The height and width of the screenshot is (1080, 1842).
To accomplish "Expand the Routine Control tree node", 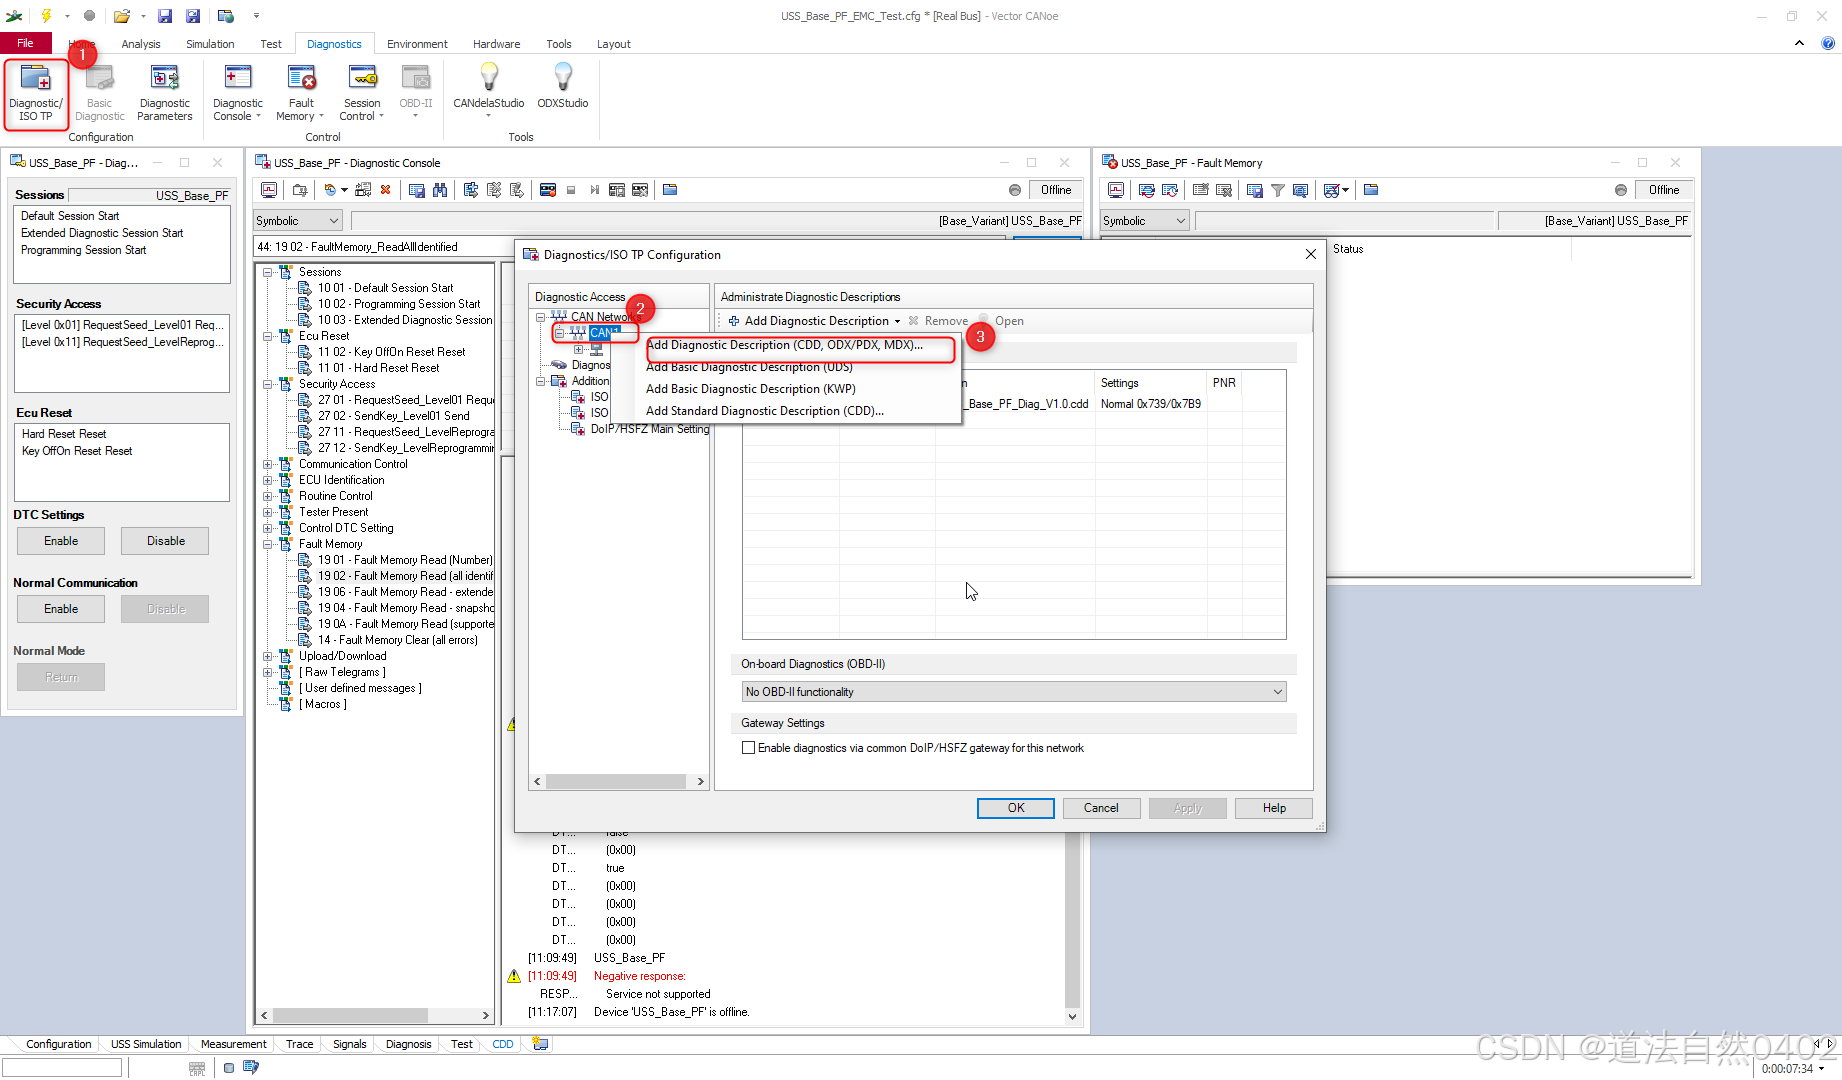I will pos(268,496).
